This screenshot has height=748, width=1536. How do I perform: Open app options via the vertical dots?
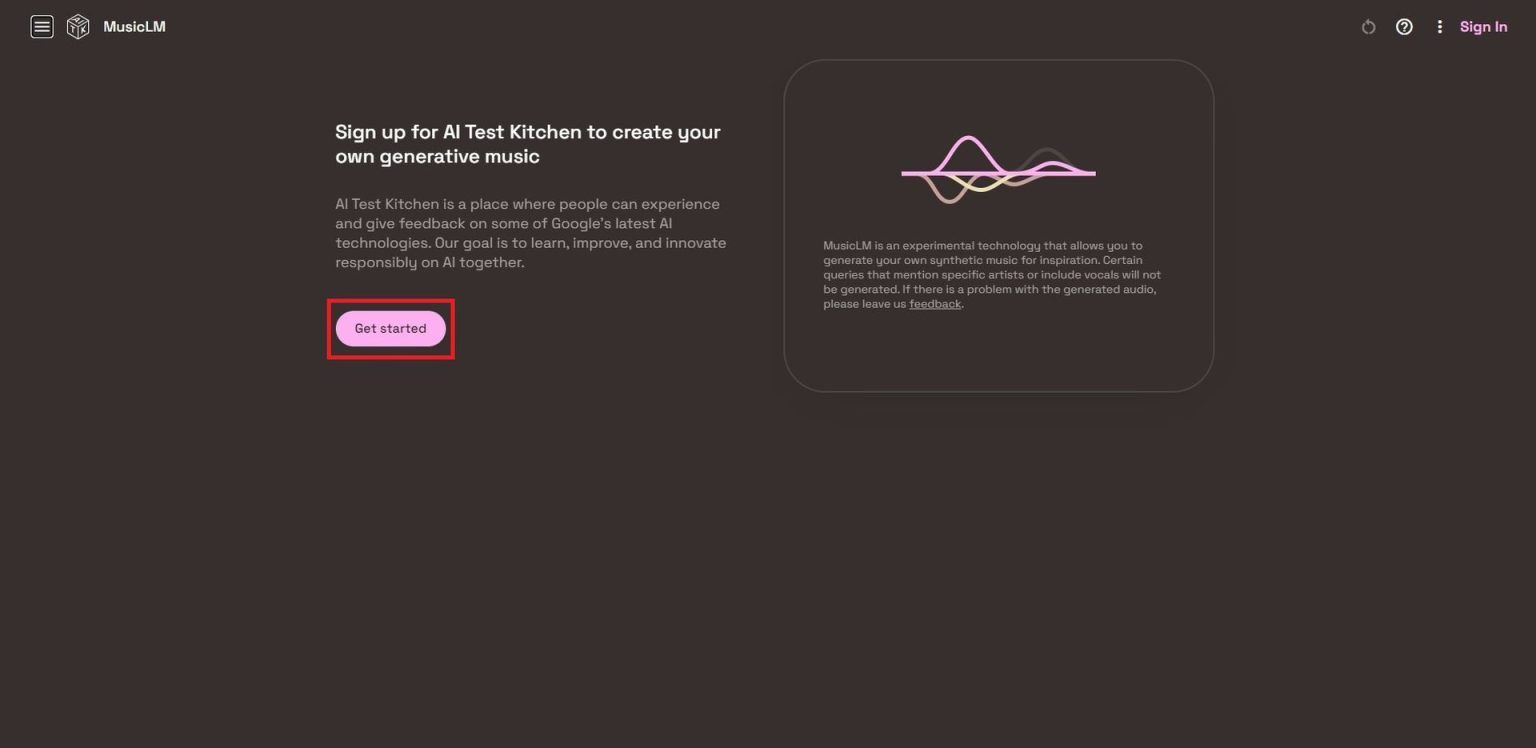tap(1440, 26)
